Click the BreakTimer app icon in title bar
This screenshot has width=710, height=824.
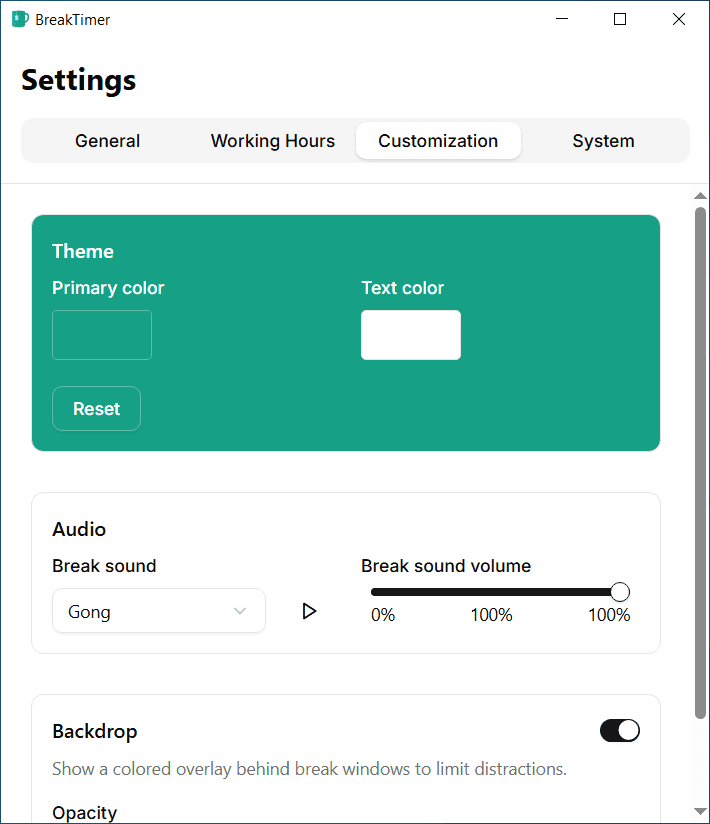tap(20, 19)
